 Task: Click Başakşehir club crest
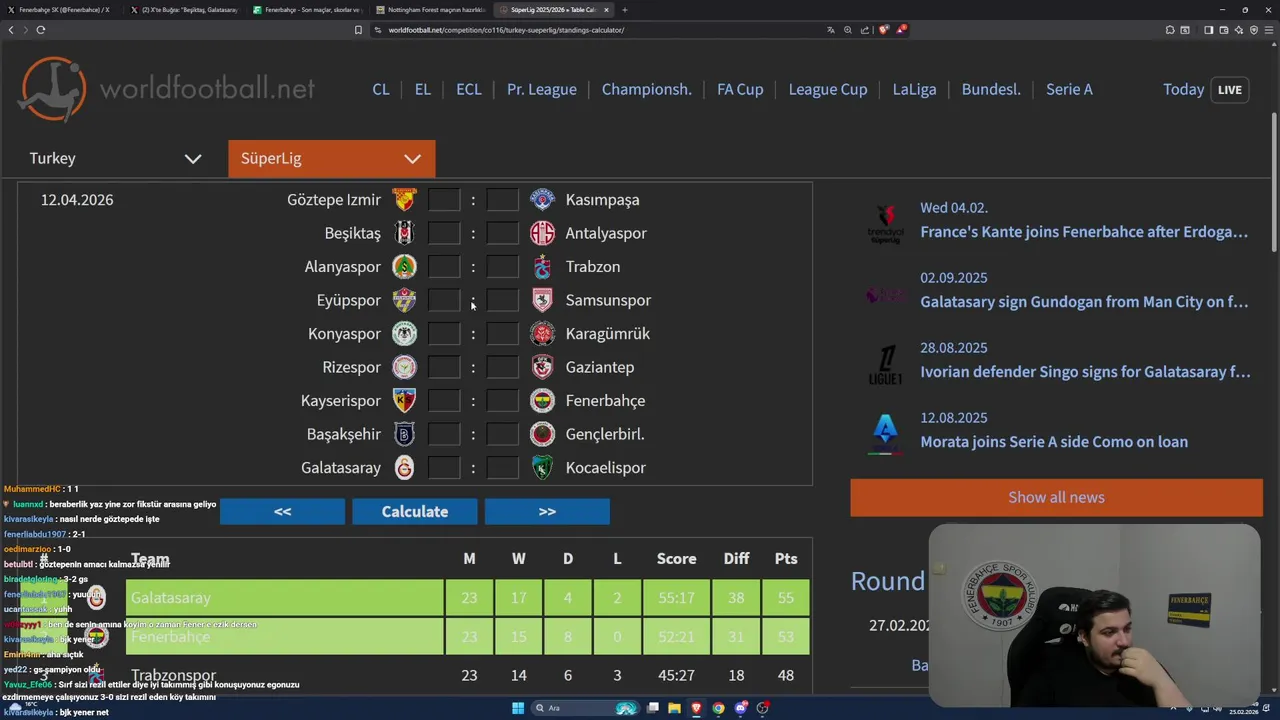(404, 434)
